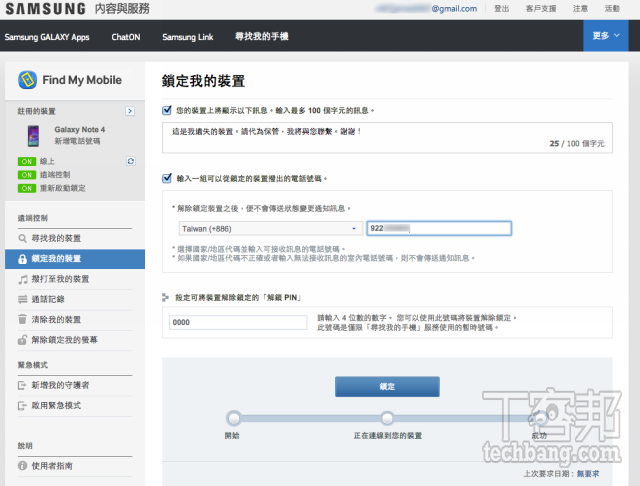Click the icon beside 新增我的守護者
Image resolution: width=640 pixels, height=486 pixels.
pyautogui.click(x=22, y=385)
